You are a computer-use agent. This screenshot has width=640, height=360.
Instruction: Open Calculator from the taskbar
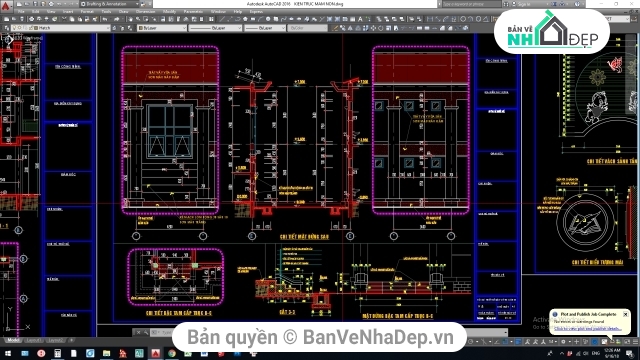pos(58,353)
